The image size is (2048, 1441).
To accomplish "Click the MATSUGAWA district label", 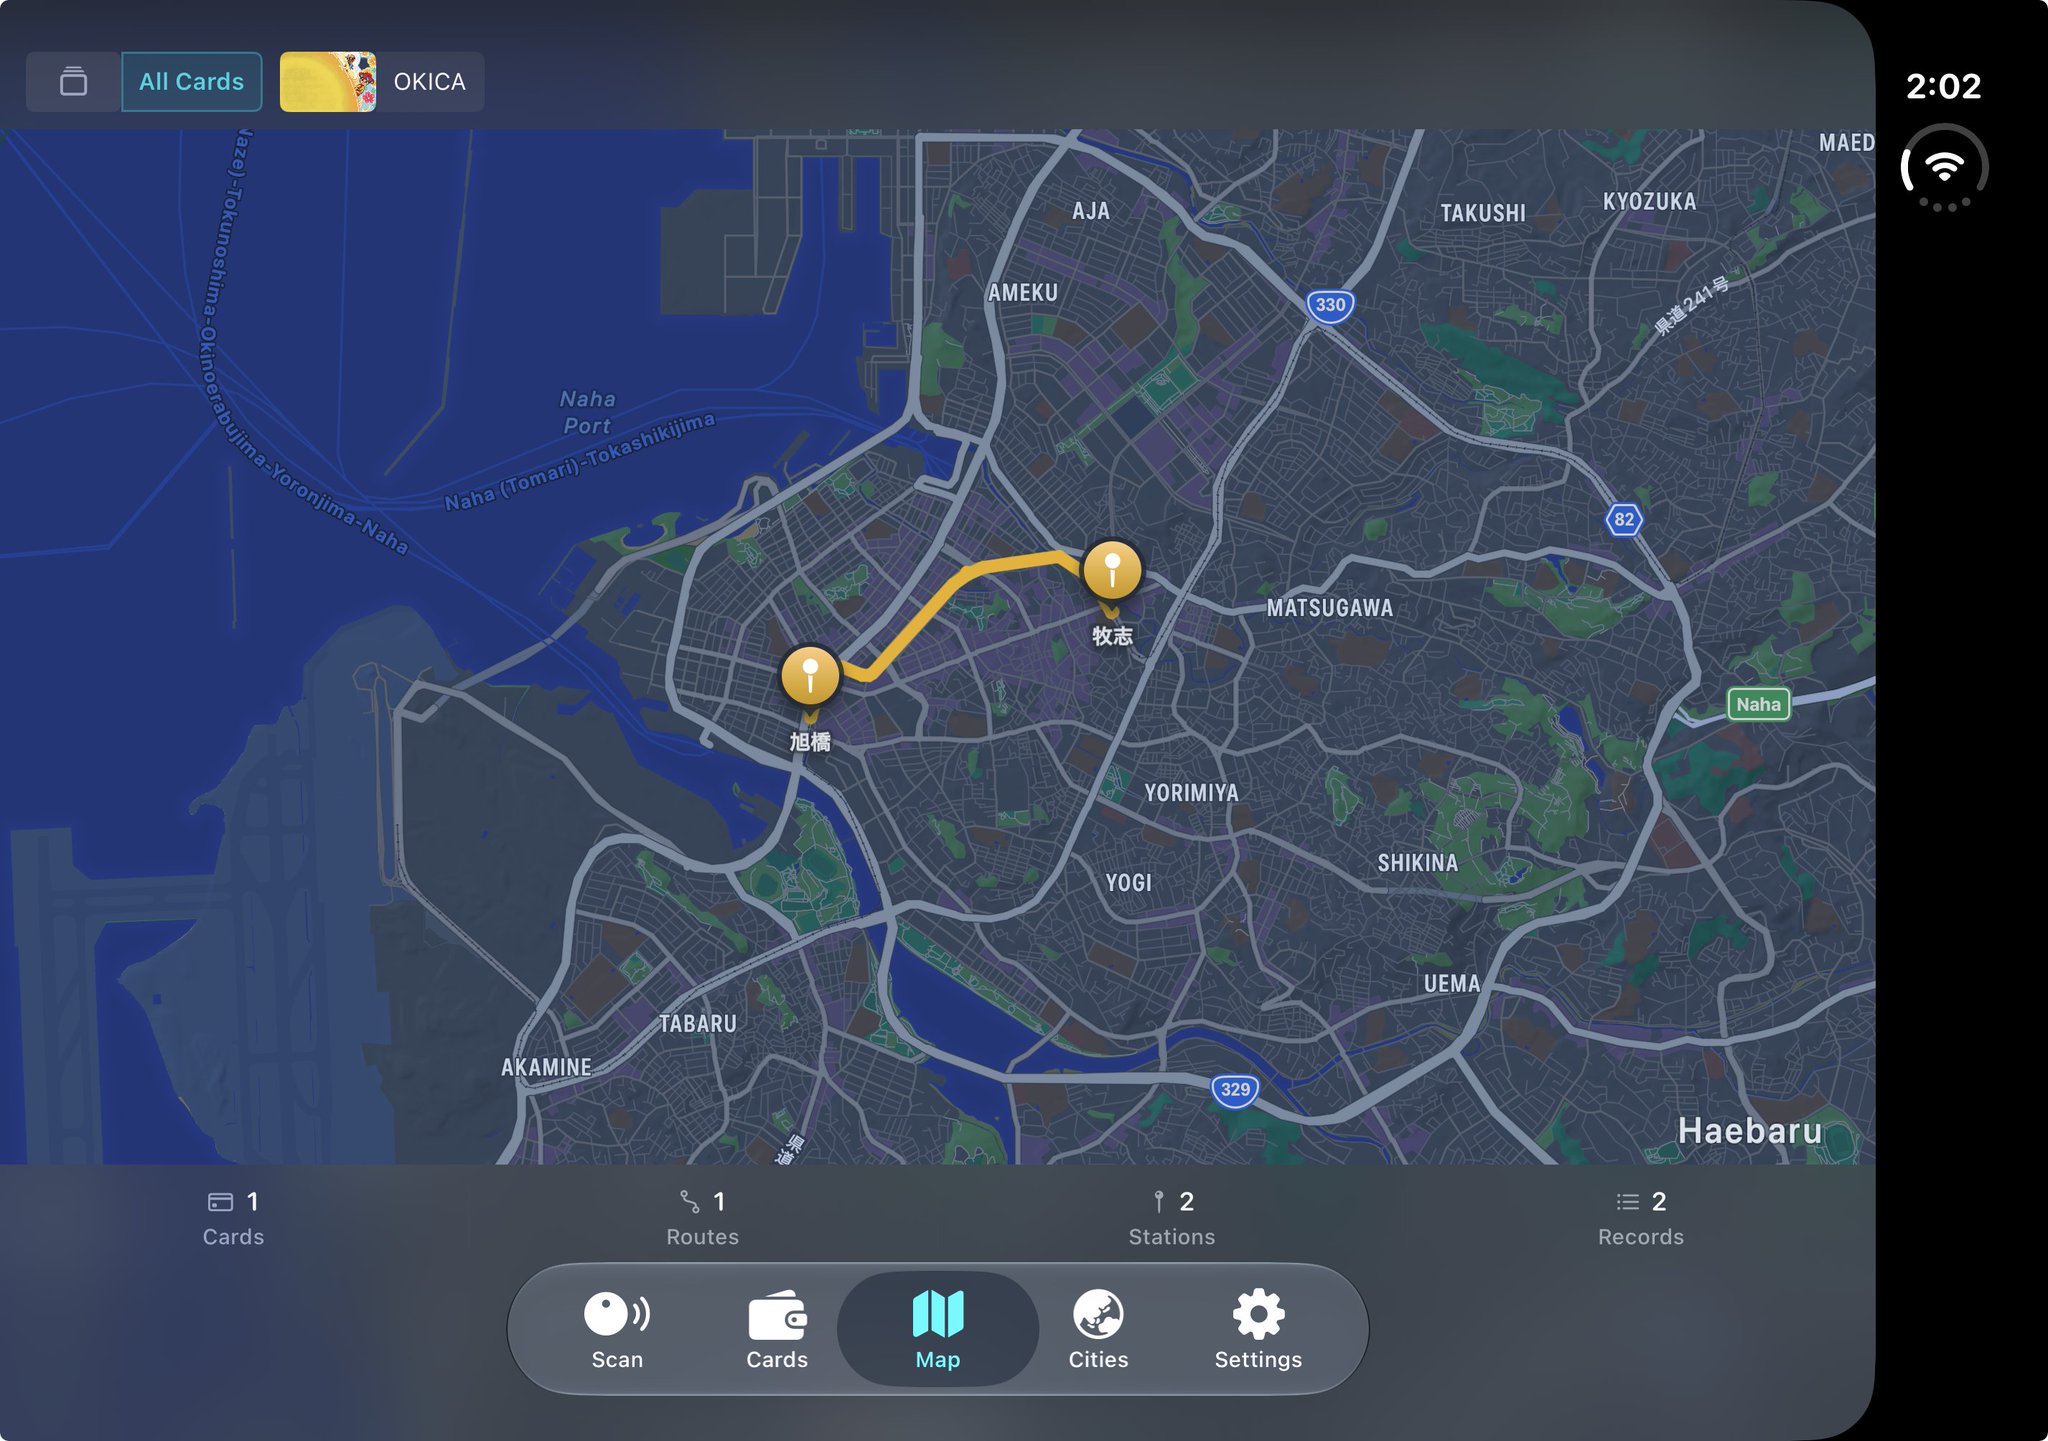I will 1329,608.
